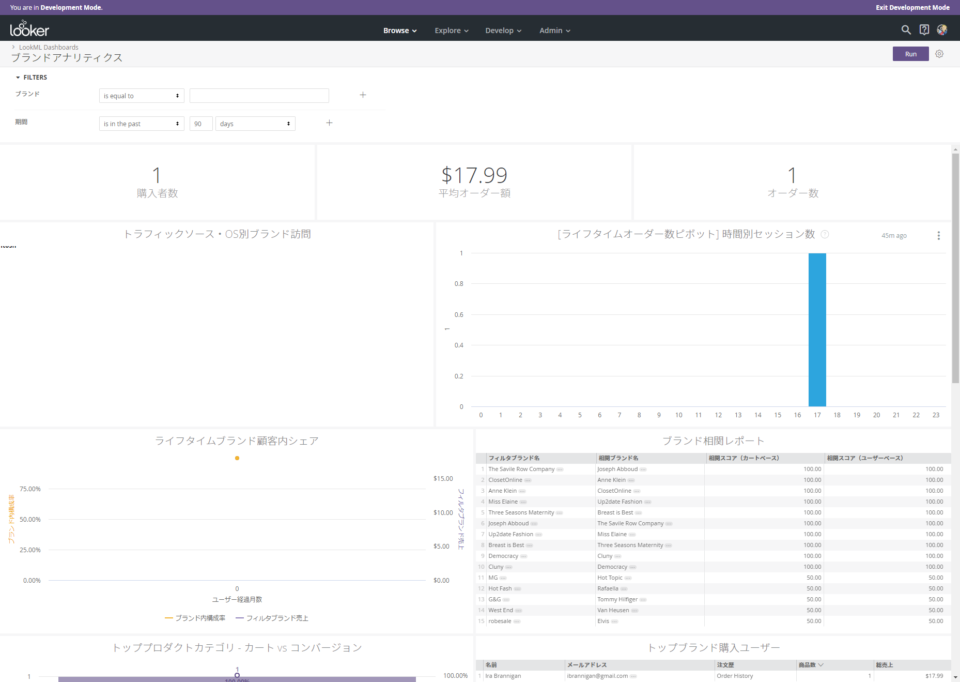This screenshot has width=960, height=682.
Task: Click the Looker logo
Action: (29, 30)
